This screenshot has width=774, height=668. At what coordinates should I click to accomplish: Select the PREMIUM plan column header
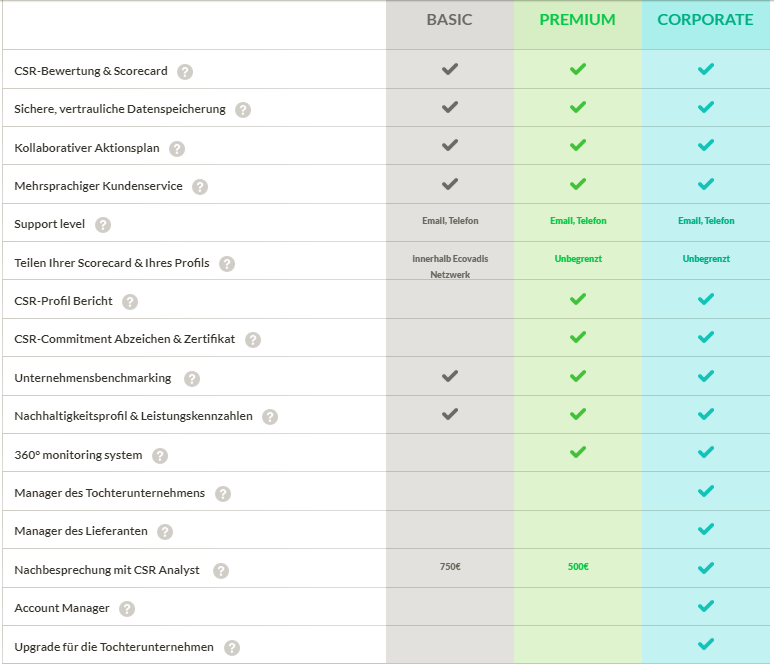click(577, 20)
